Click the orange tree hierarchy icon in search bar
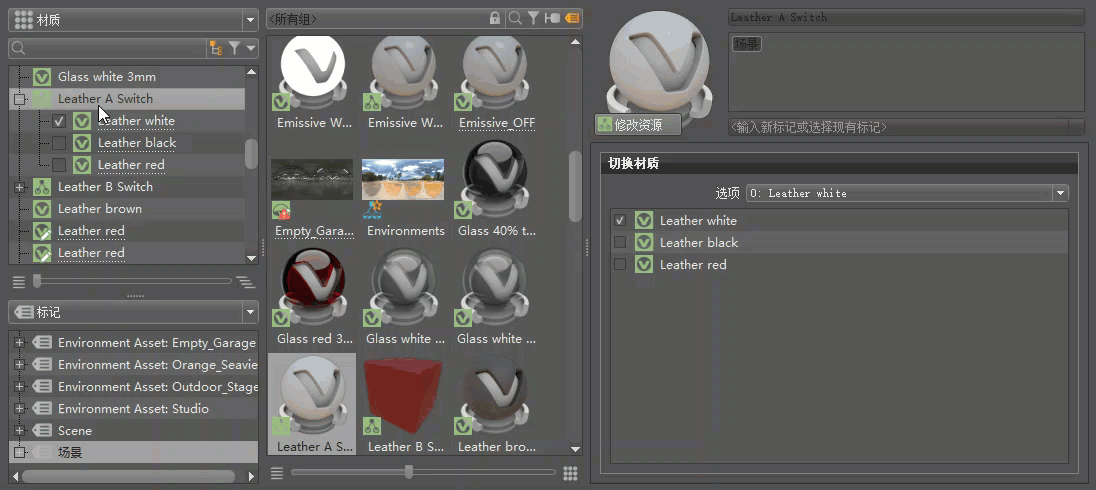The width and height of the screenshot is (1096, 490). click(x=215, y=48)
